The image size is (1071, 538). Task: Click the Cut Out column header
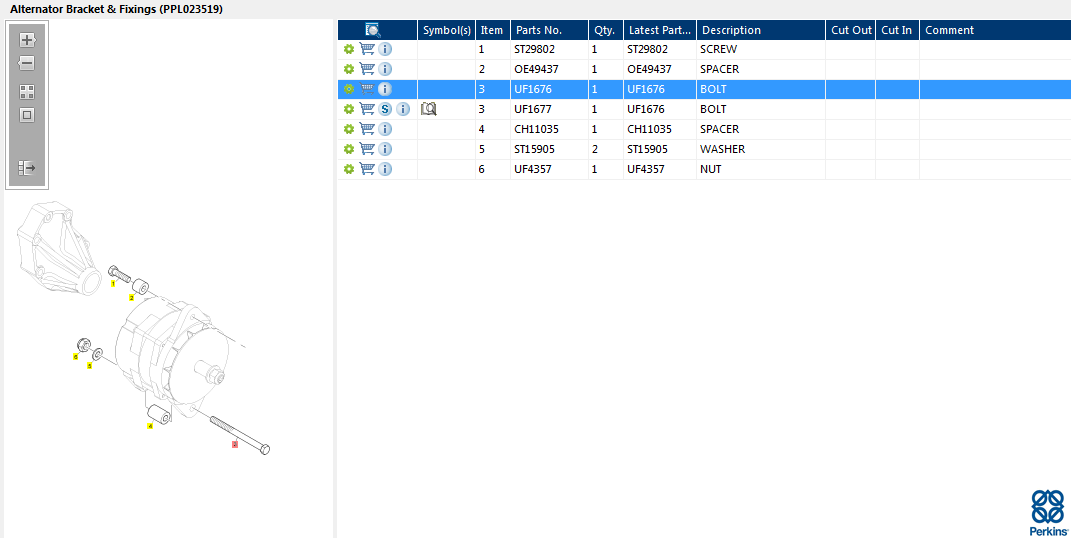(x=851, y=30)
